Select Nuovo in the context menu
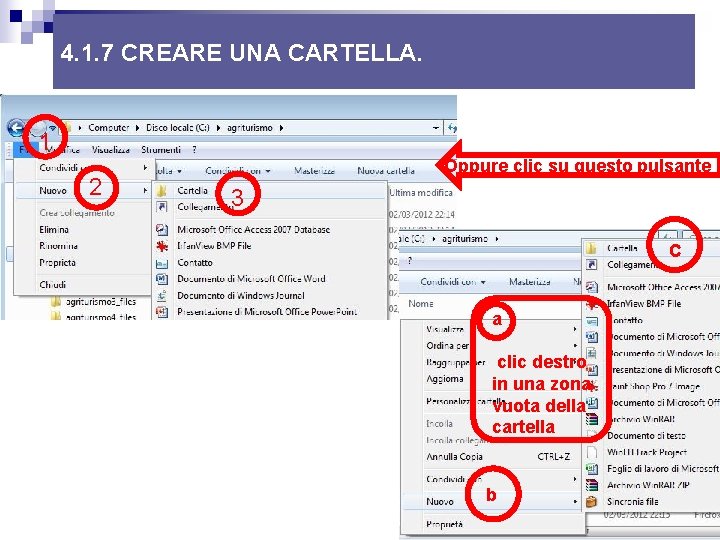 pyautogui.click(x=439, y=501)
